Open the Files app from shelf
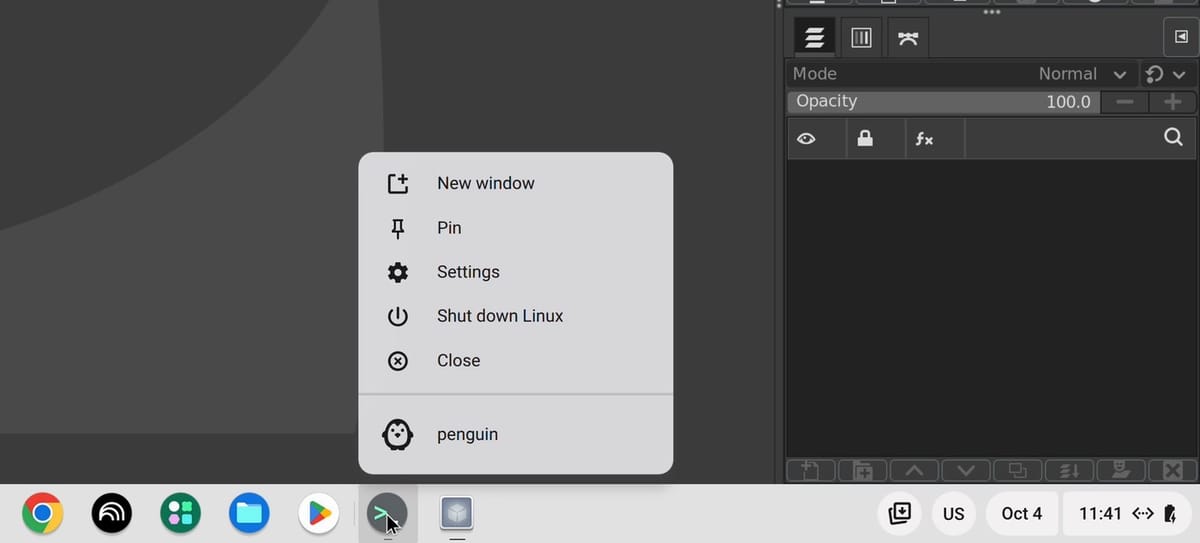 point(249,514)
